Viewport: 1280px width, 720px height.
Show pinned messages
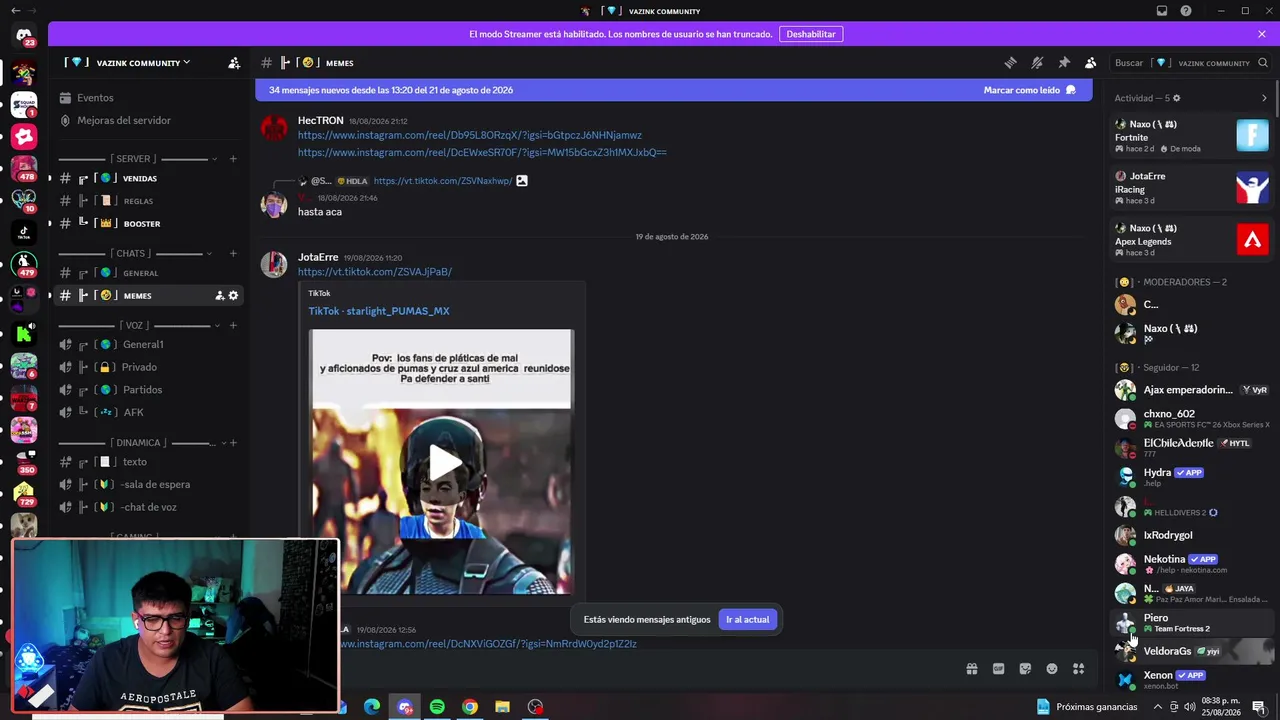click(1064, 63)
